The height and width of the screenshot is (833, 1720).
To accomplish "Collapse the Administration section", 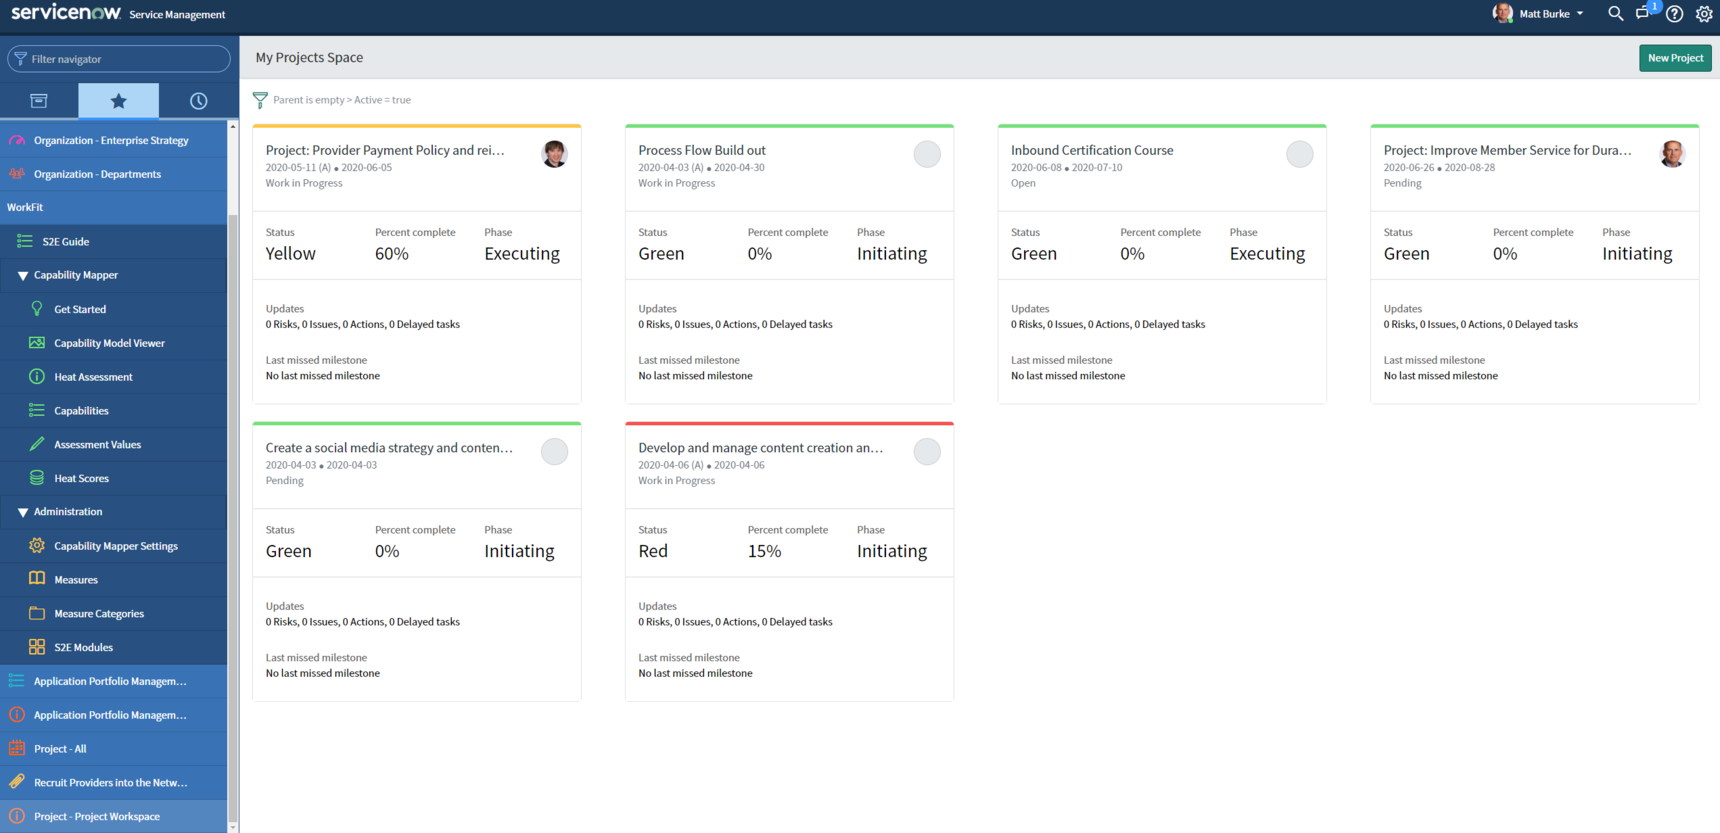I will click(x=23, y=512).
